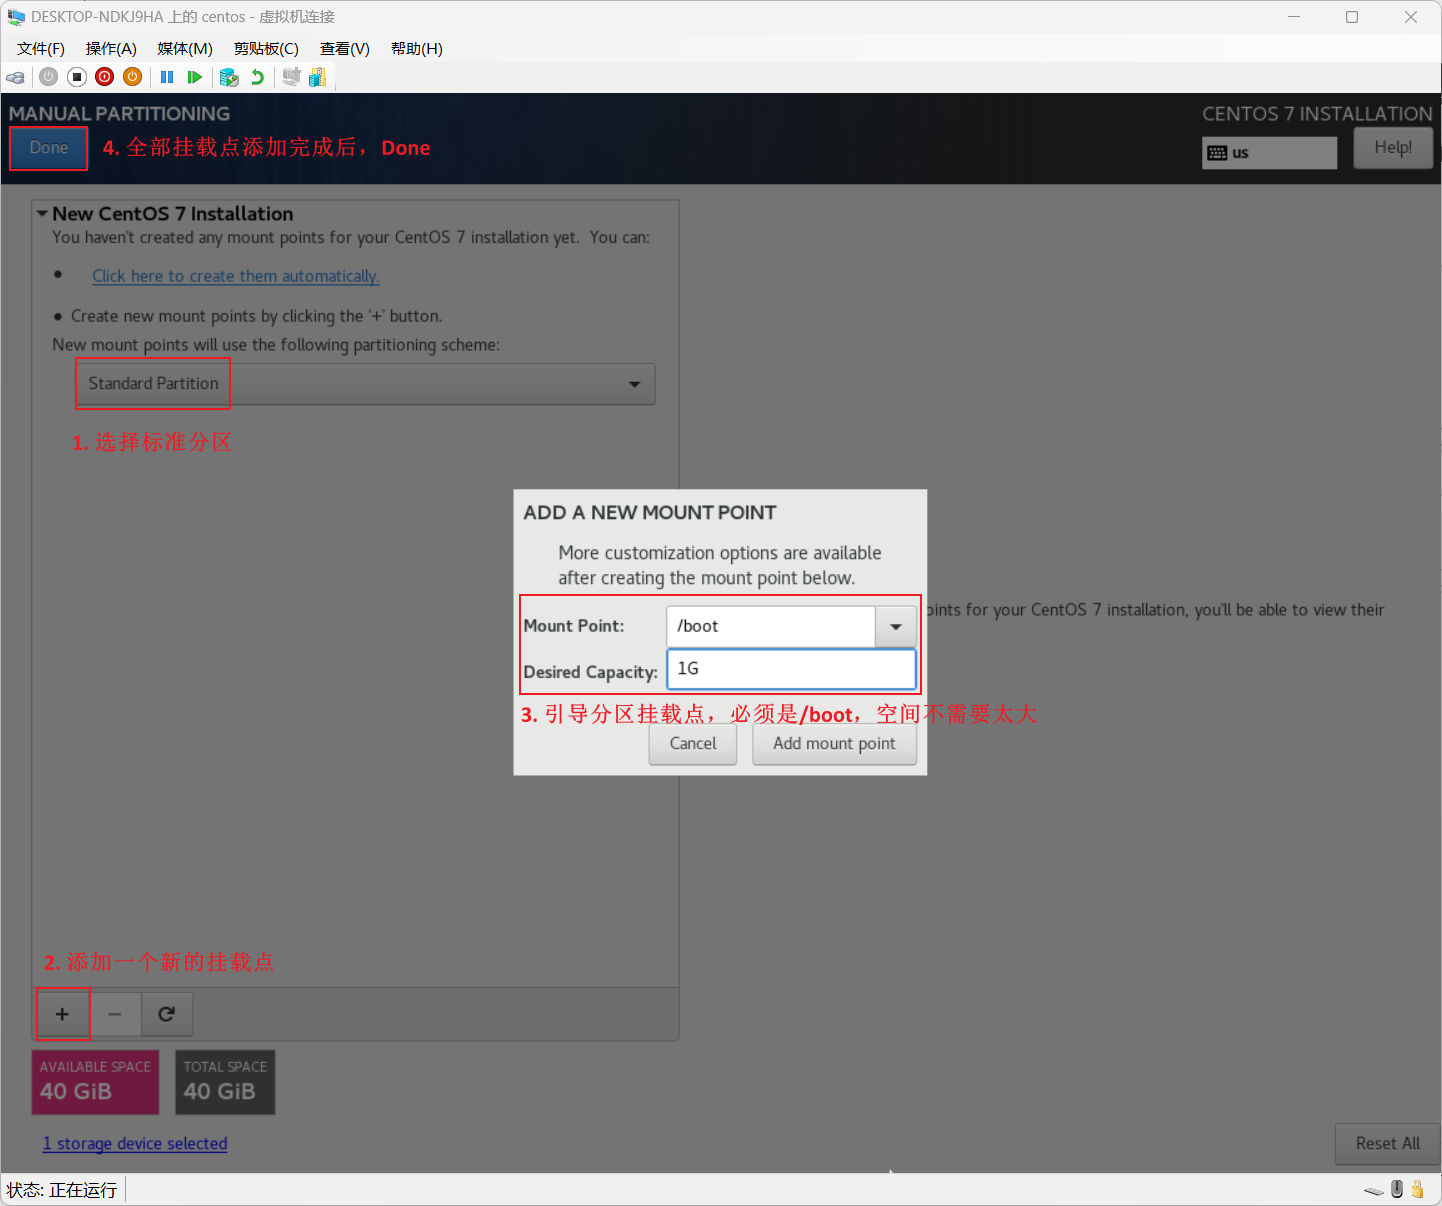This screenshot has width=1442, height=1206.
Task: Open the 帮助(H) menu
Action: pos(417,49)
